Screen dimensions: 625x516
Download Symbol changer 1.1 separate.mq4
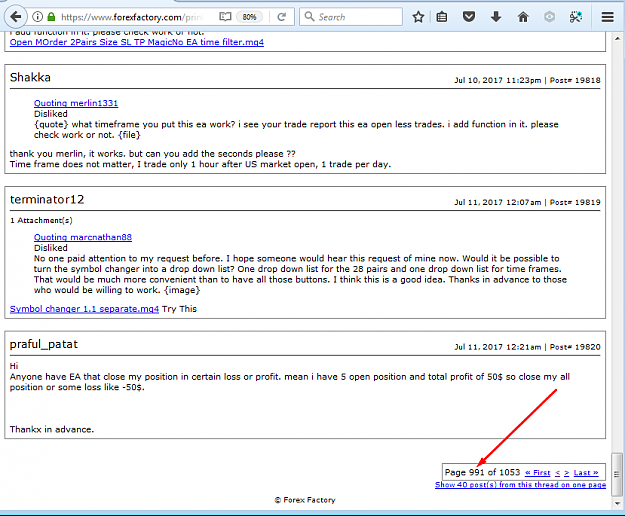[84, 309]
